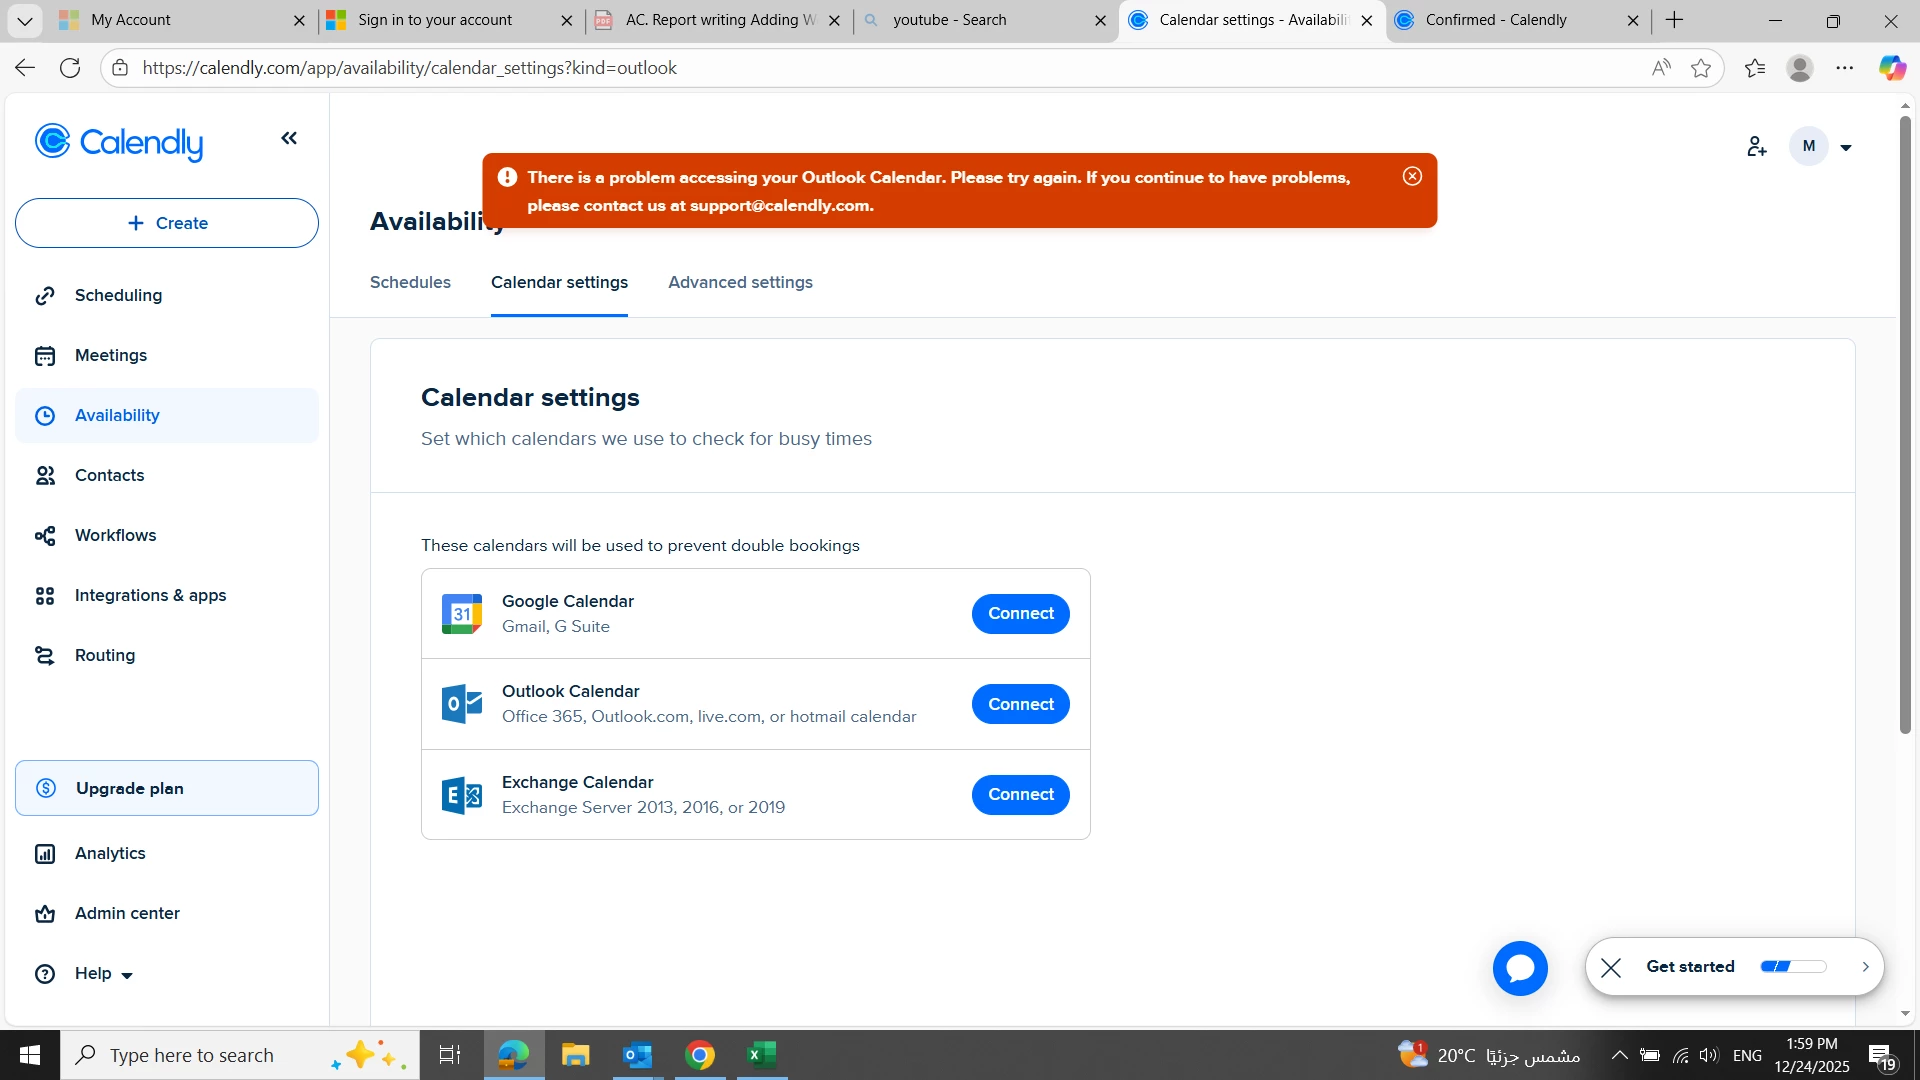Switch to the Schedules tab
This screenshot has width=1920, height=1080.
point(410,282)
